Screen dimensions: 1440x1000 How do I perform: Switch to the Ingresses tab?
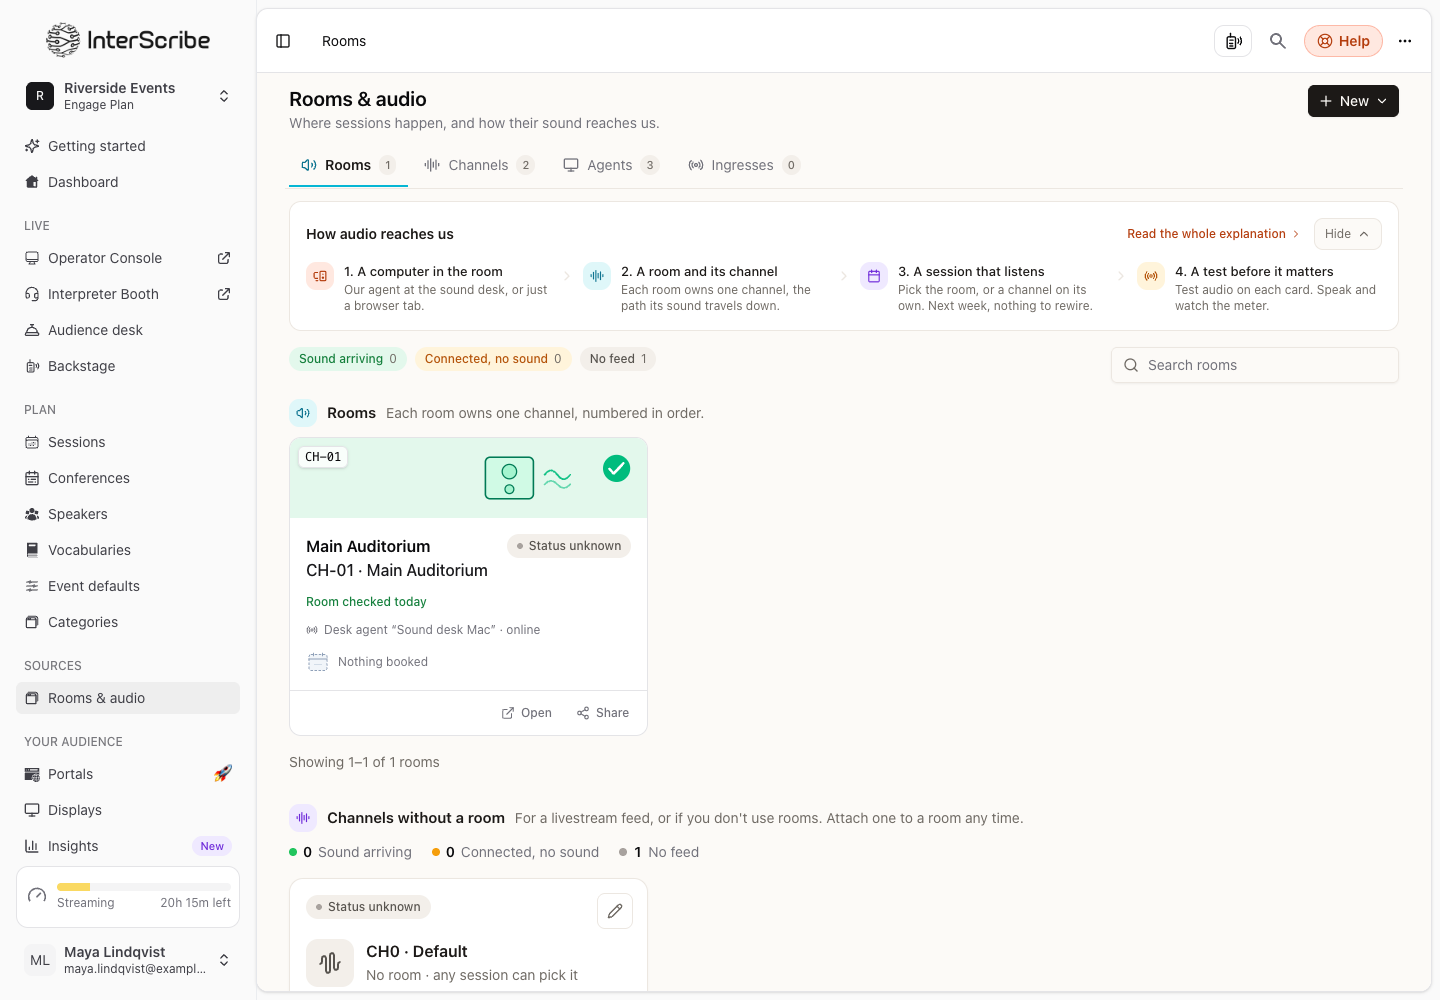(x=743, y=165)
